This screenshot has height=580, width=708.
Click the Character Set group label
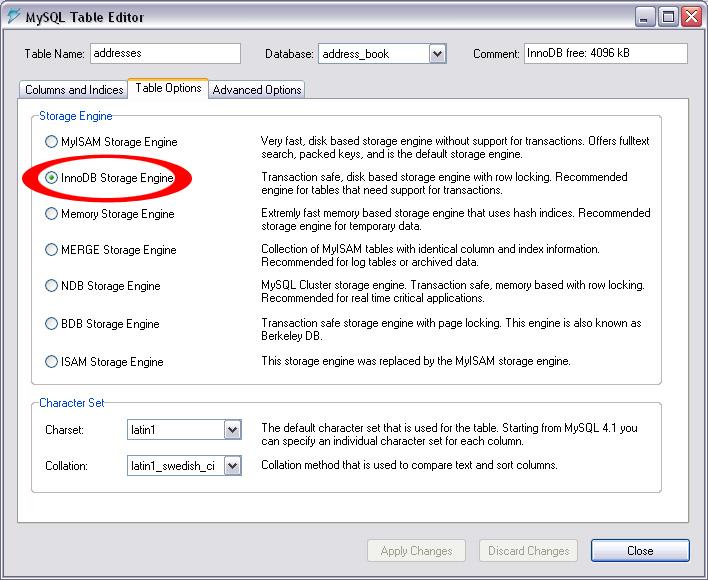71,403
